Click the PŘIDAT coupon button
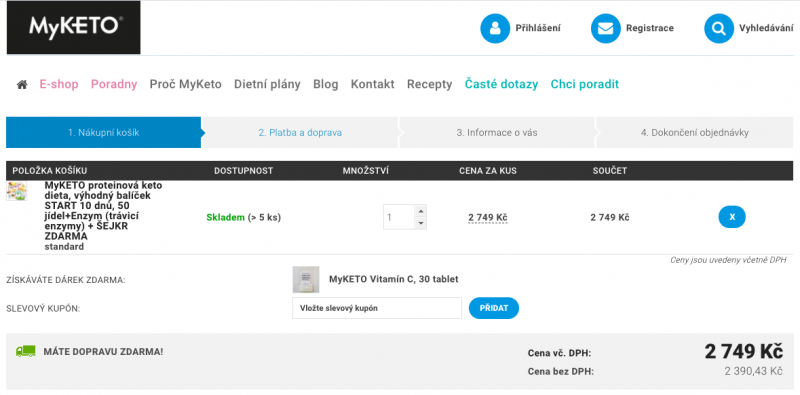Viewport: 800px width, 395px height. 493,308
